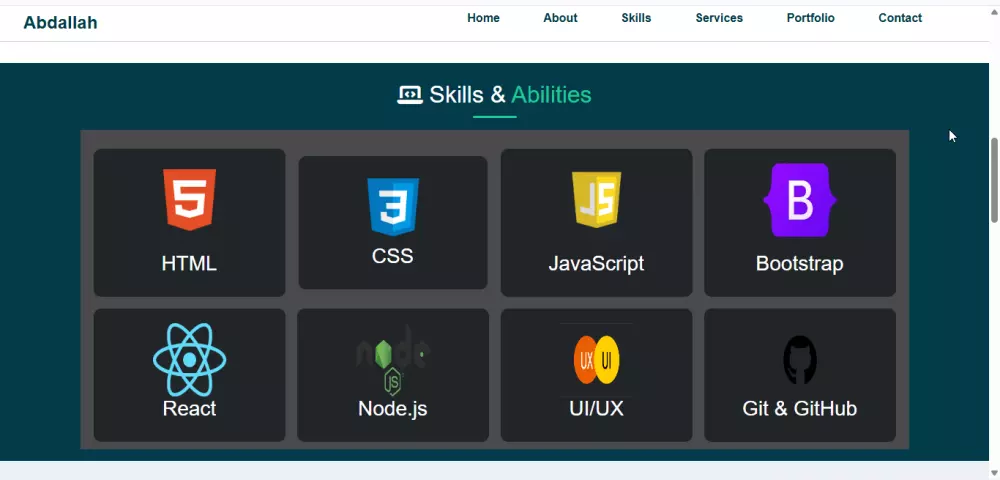Viewport: 1000px width, 480px height.
Task: Click the JavaScript JS logo
Action: 596,200
